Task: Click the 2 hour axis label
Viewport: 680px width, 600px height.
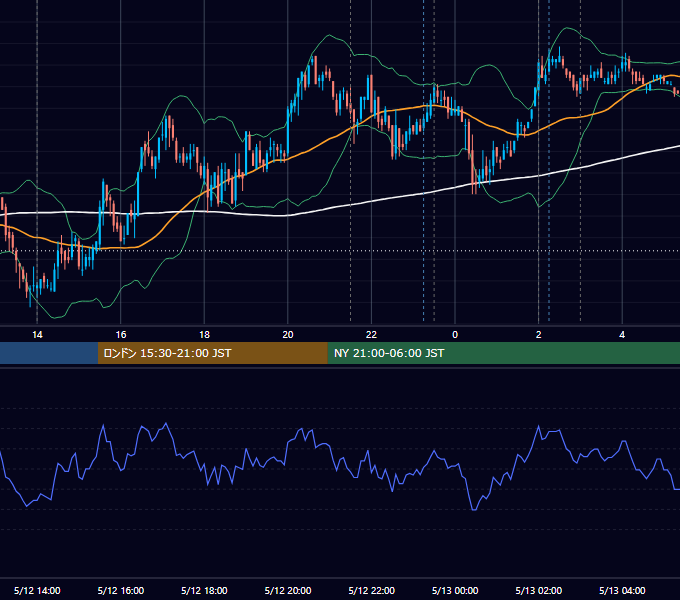Action: (x=539, y=335)
